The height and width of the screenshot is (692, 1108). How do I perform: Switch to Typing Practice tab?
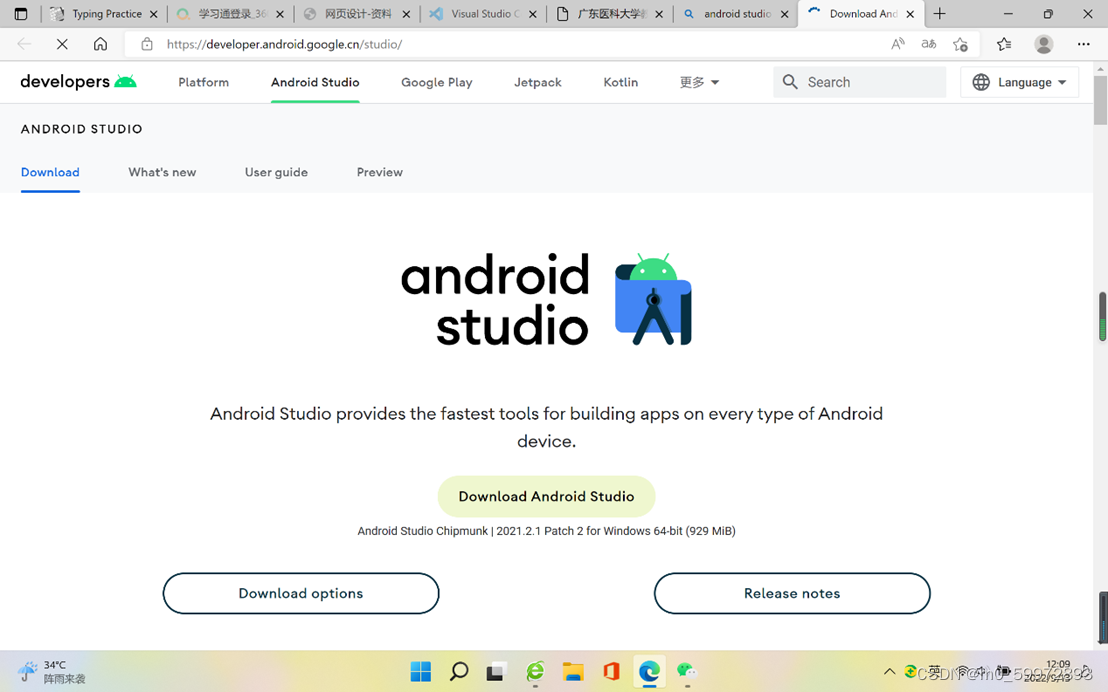[x=106, y=13]
